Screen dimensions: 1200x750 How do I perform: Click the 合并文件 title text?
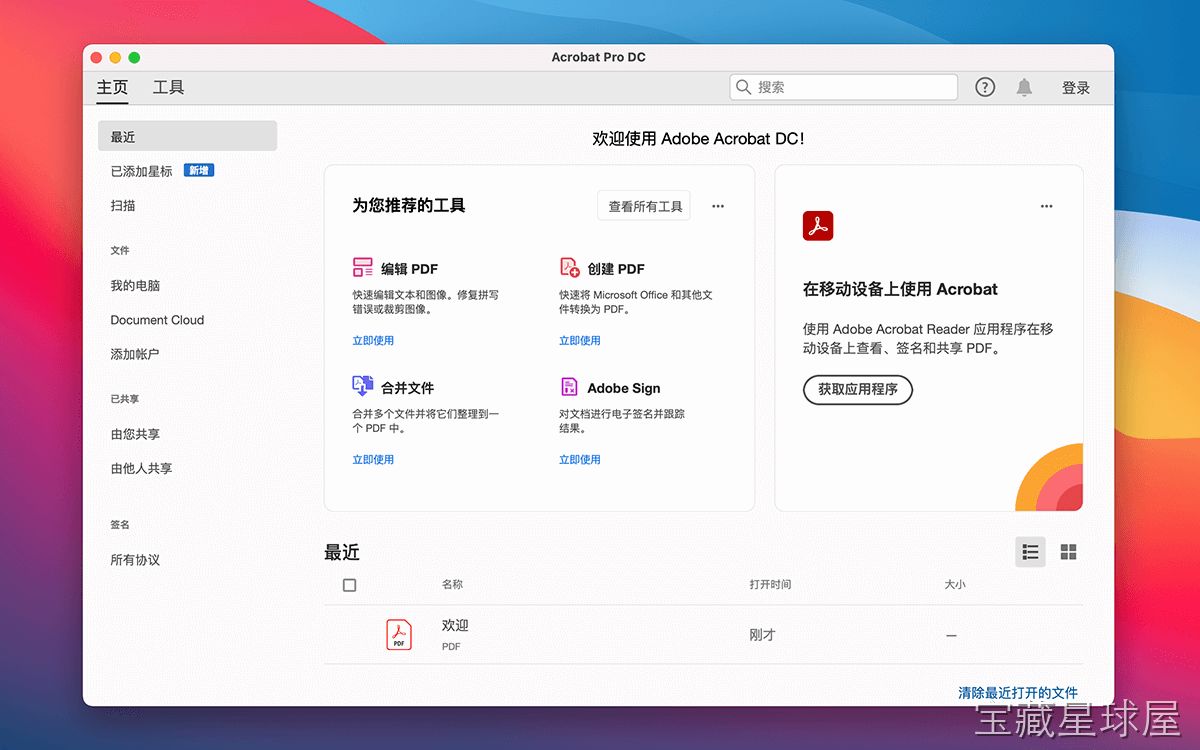407,388
